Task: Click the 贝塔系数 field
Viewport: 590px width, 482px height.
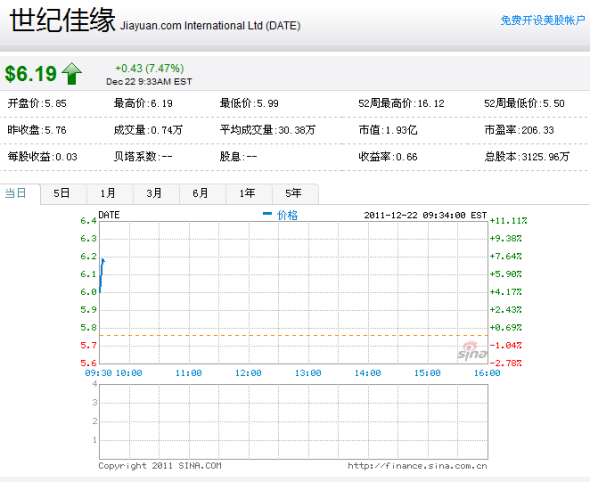Action: pyautogui.click(x=143, y=157)
